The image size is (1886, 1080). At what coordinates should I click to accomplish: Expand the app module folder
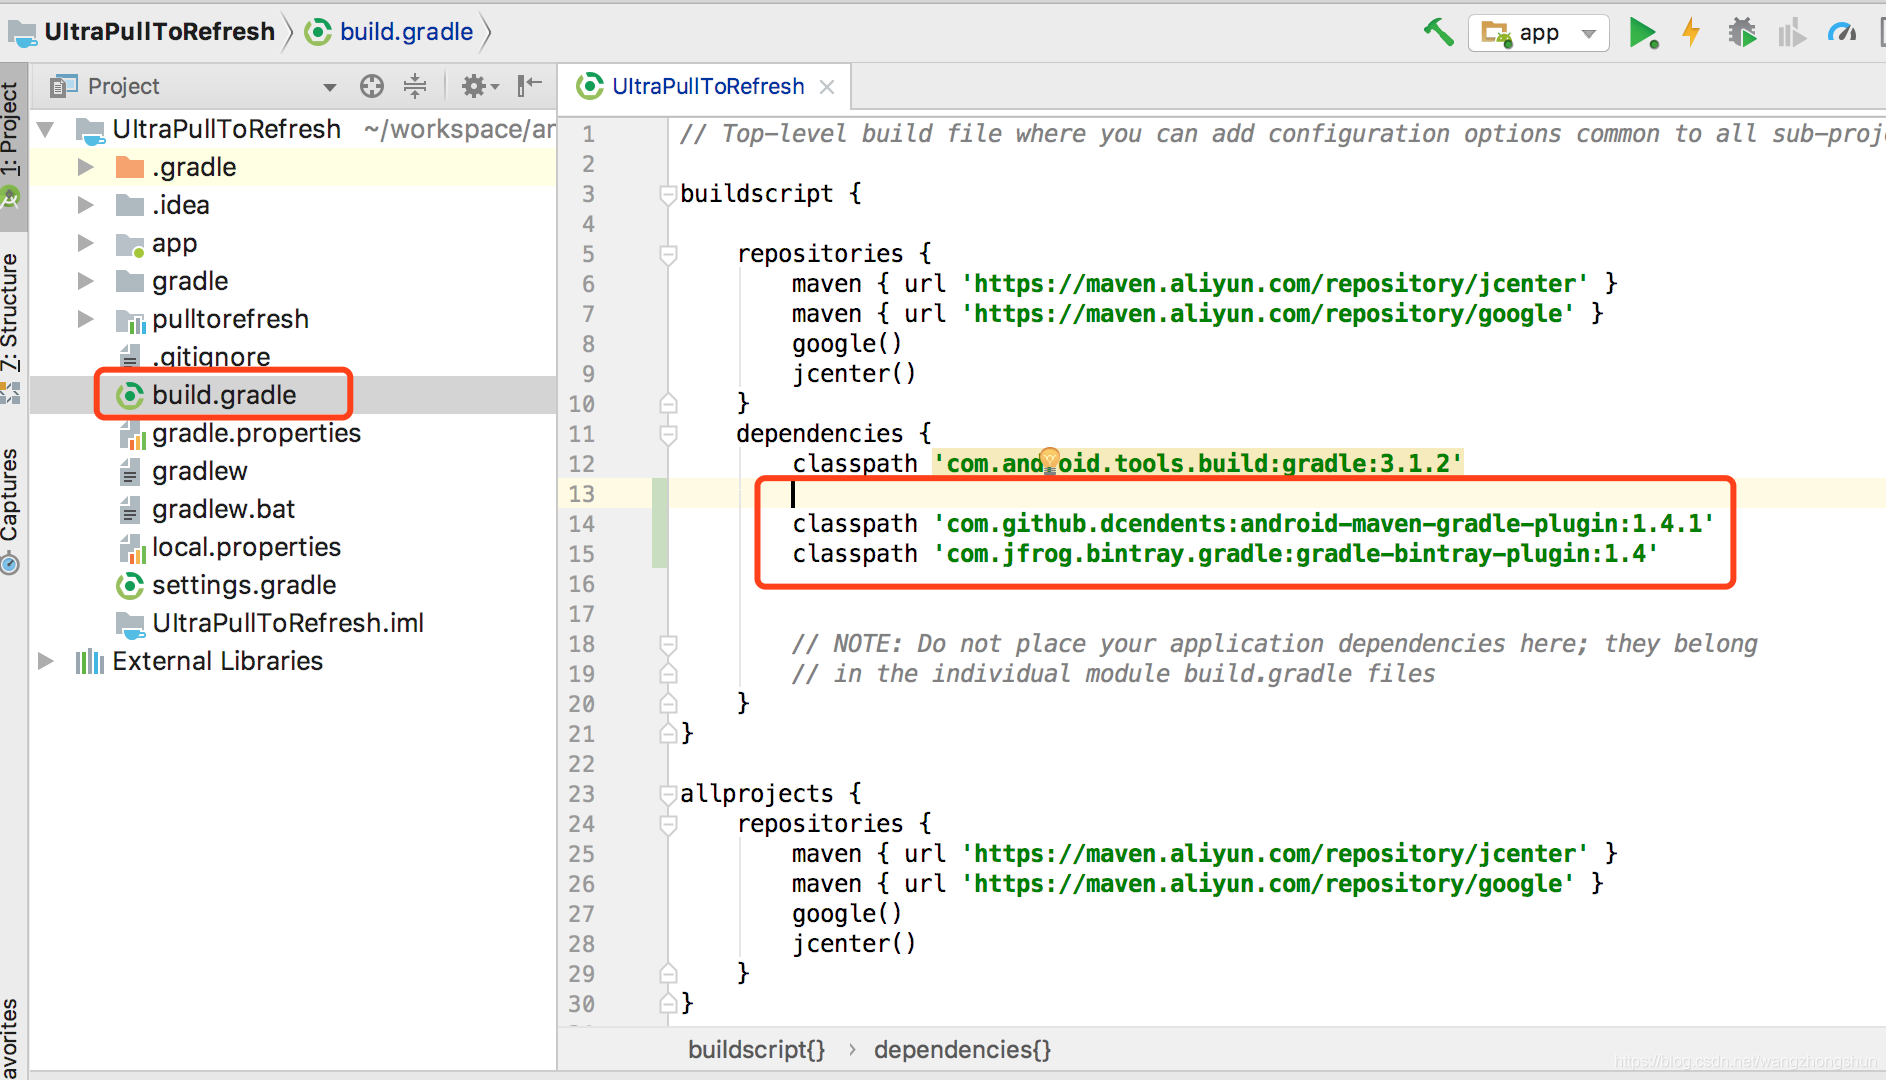click(86, 243)
